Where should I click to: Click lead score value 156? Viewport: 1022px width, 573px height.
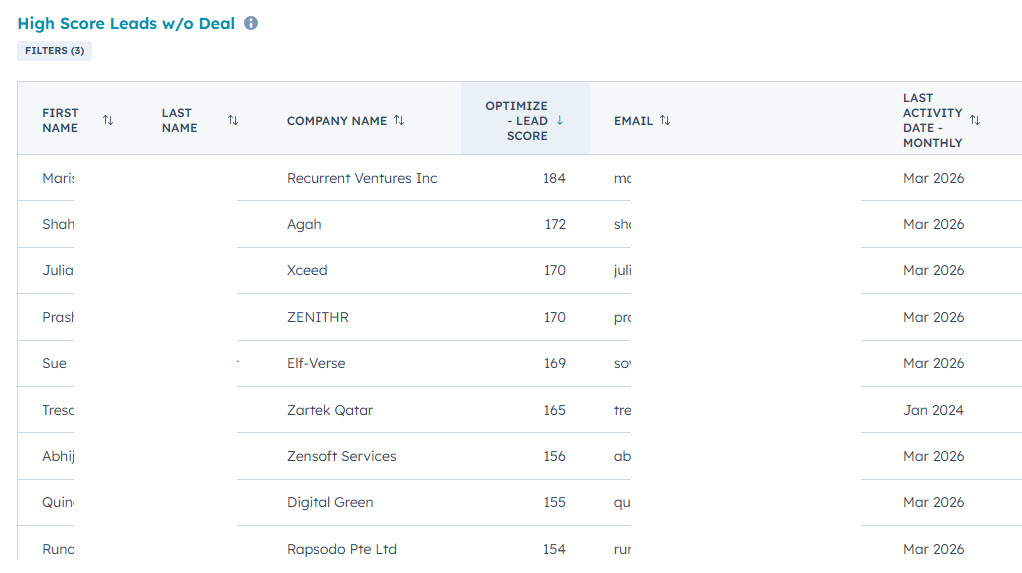[x=555, y=456]
